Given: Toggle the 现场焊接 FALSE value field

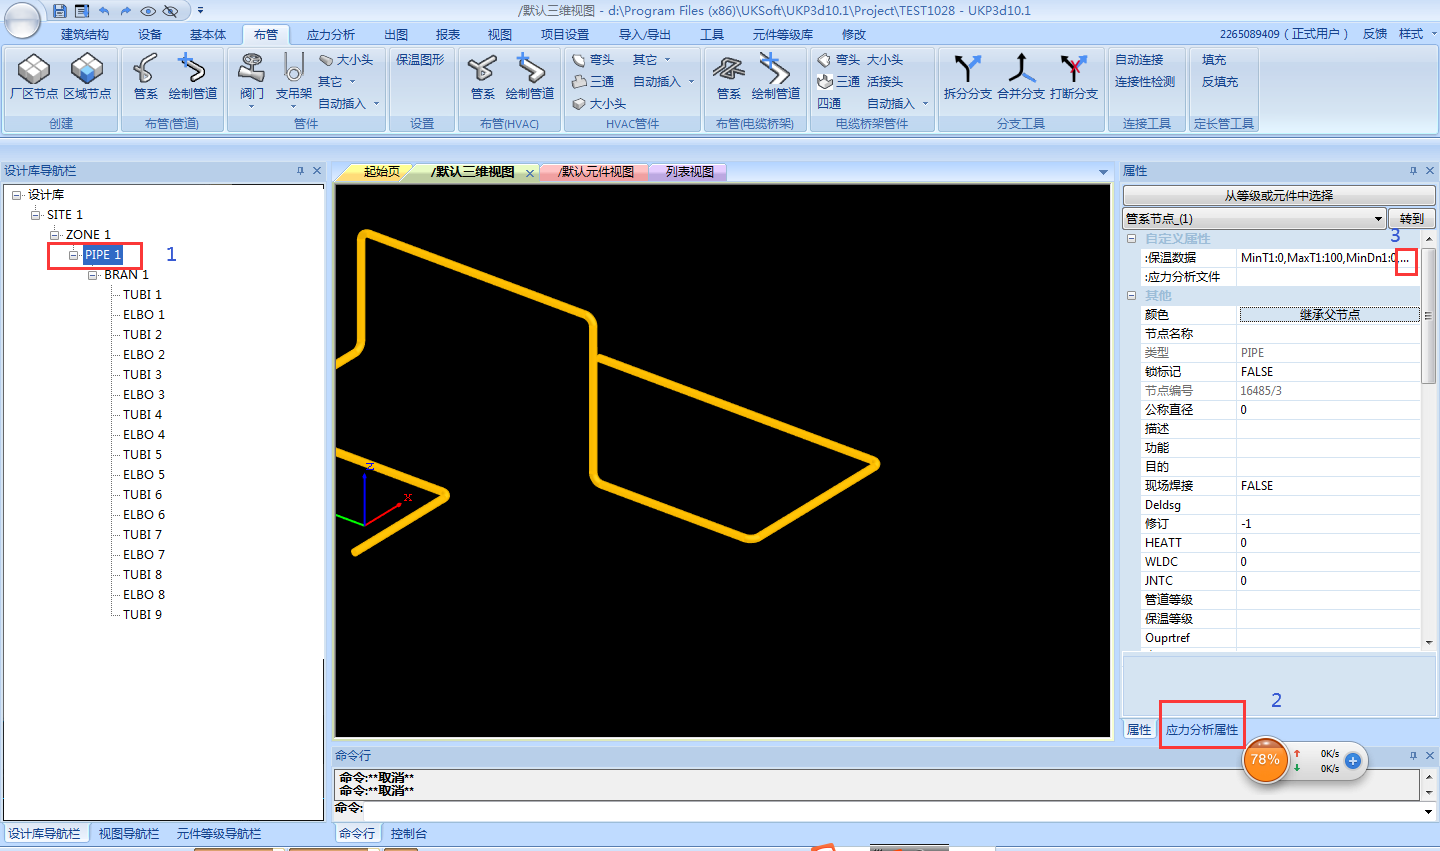Looking at the screenshot, I should click(x=1328, y=486).
